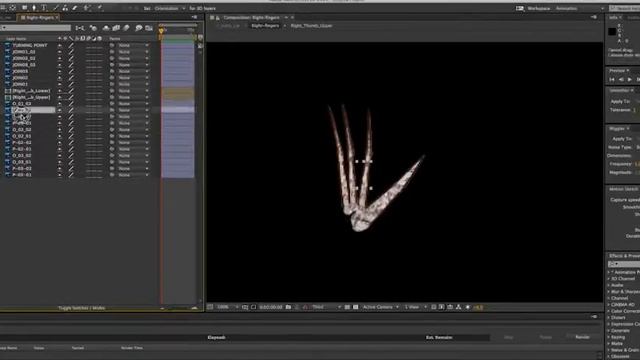Image resolution: width=640 pixels, height=360 pixels.
Task: Click the layer search field in the timeline
Action: 36,28
